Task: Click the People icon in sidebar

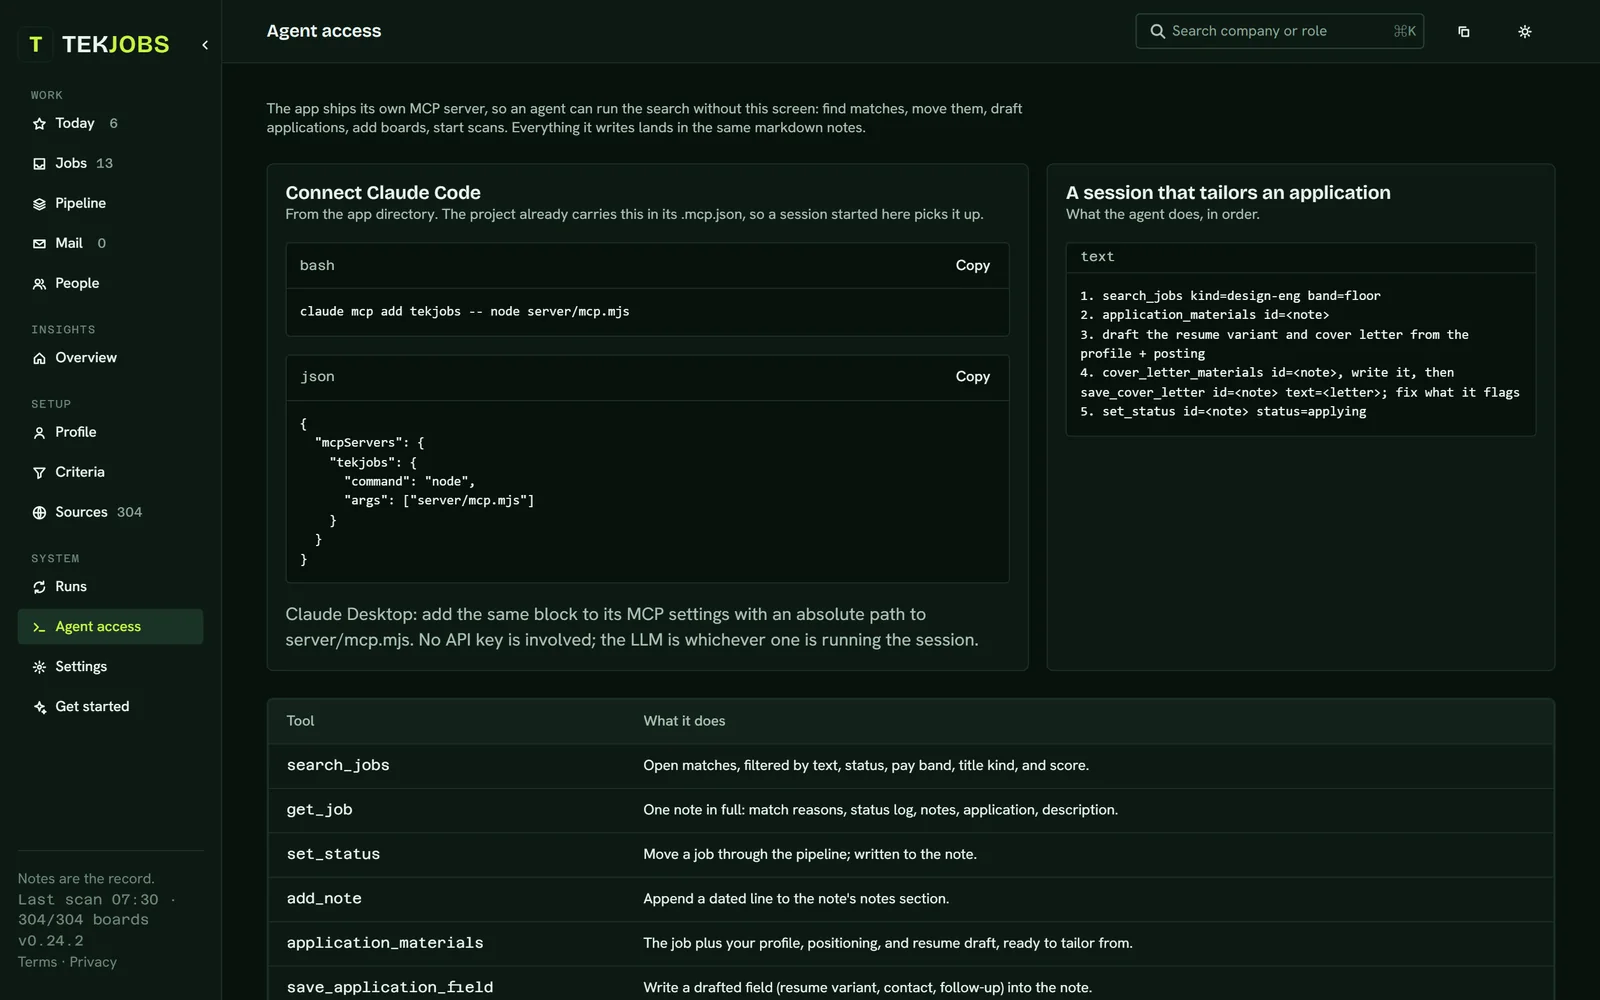Action: pos(39,284)
